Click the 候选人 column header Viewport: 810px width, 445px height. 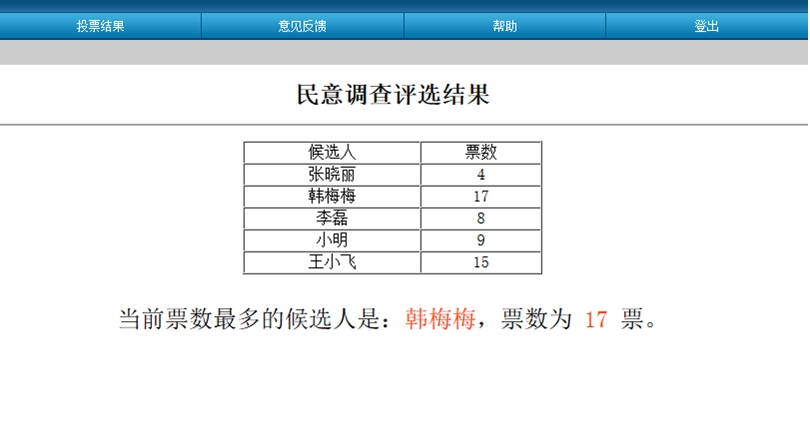click(332, 152)
